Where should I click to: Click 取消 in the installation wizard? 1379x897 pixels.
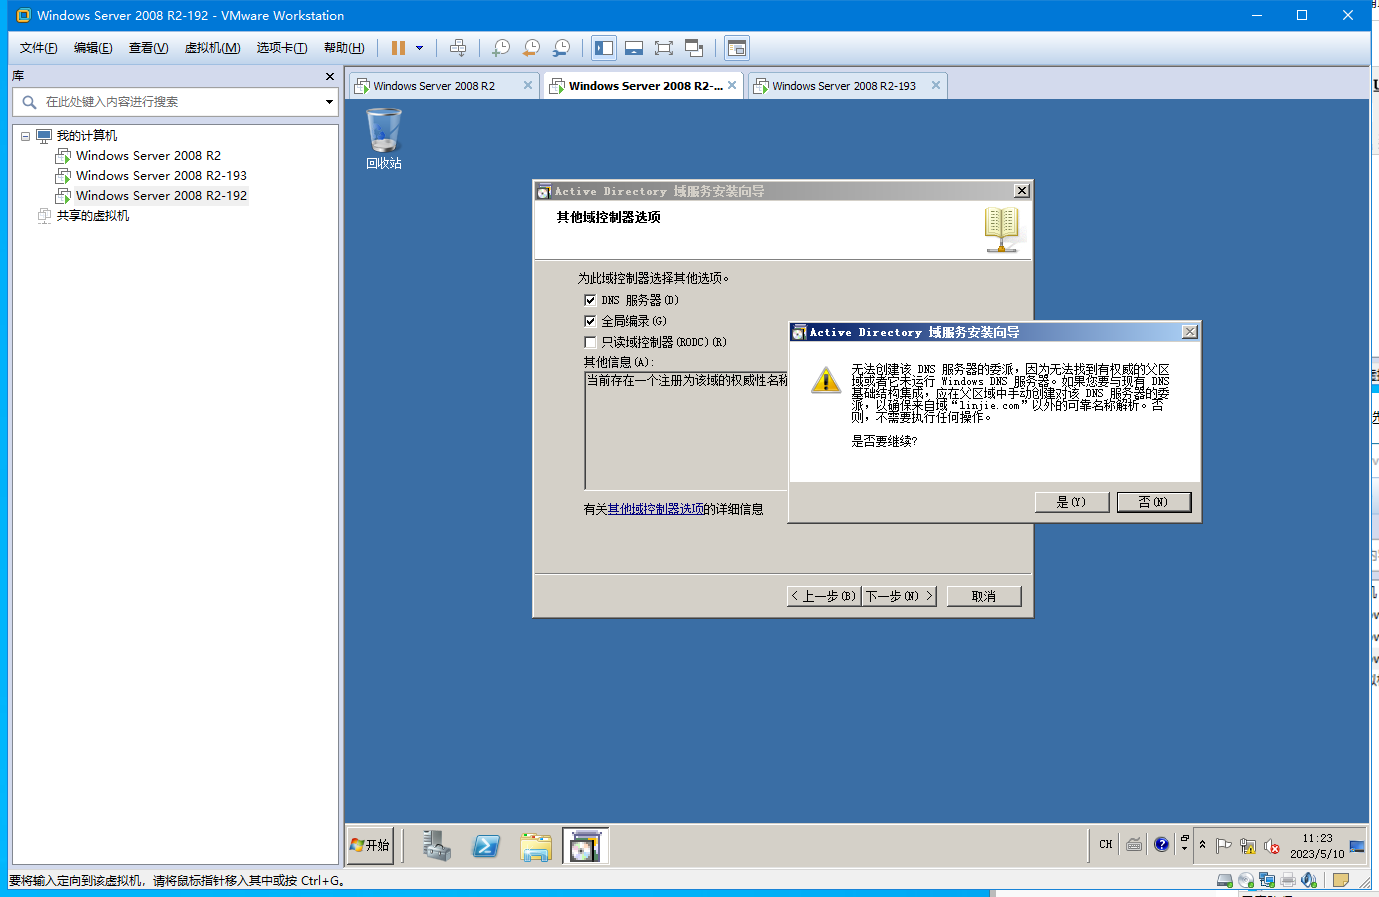tap(984, 596)
